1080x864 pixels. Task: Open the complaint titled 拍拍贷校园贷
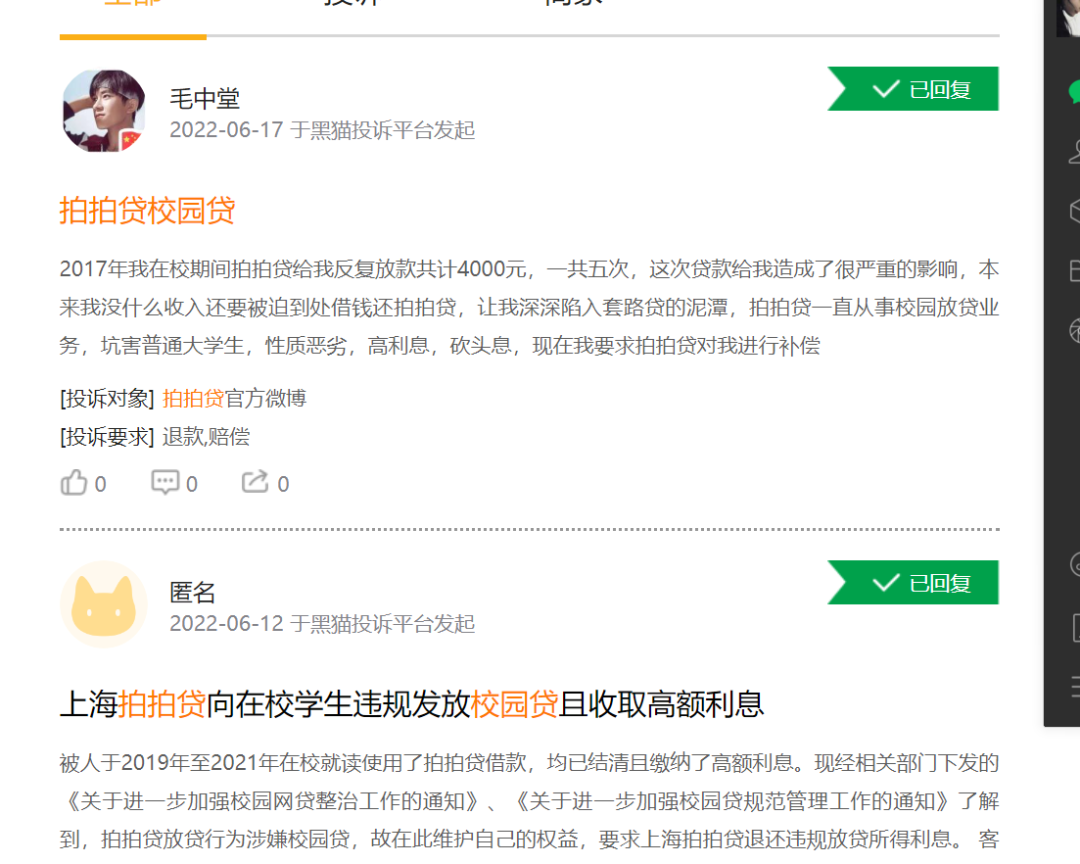[147, 211]
